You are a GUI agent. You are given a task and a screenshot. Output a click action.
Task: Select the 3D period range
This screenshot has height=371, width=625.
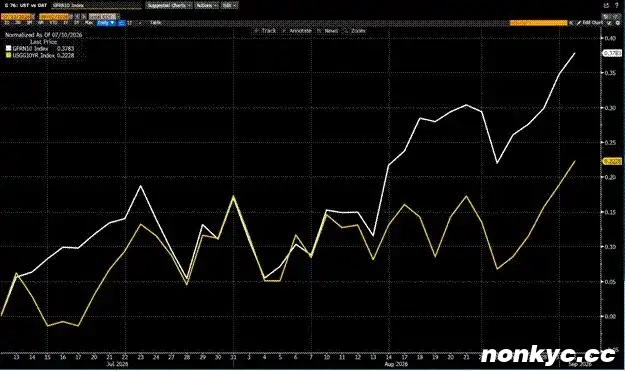pos(18,23)
